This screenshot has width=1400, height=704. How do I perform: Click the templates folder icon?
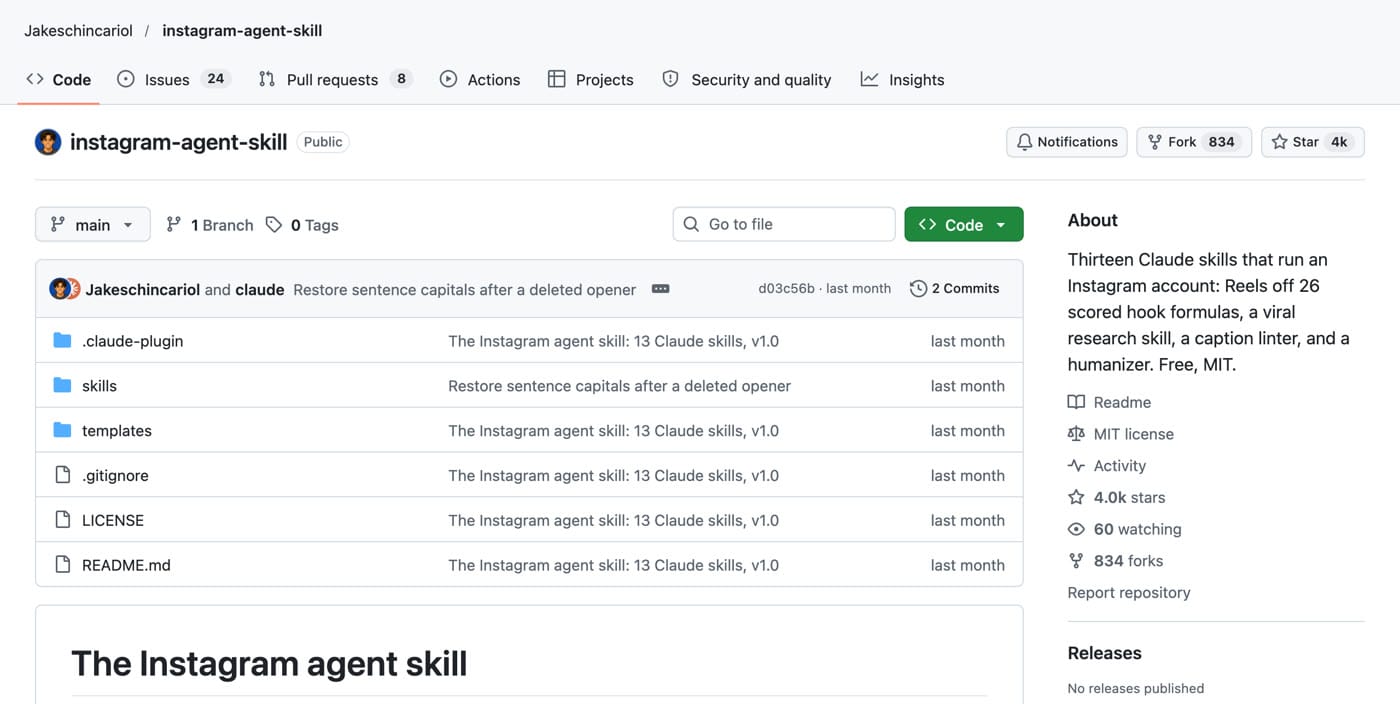(x=63, y=431)
